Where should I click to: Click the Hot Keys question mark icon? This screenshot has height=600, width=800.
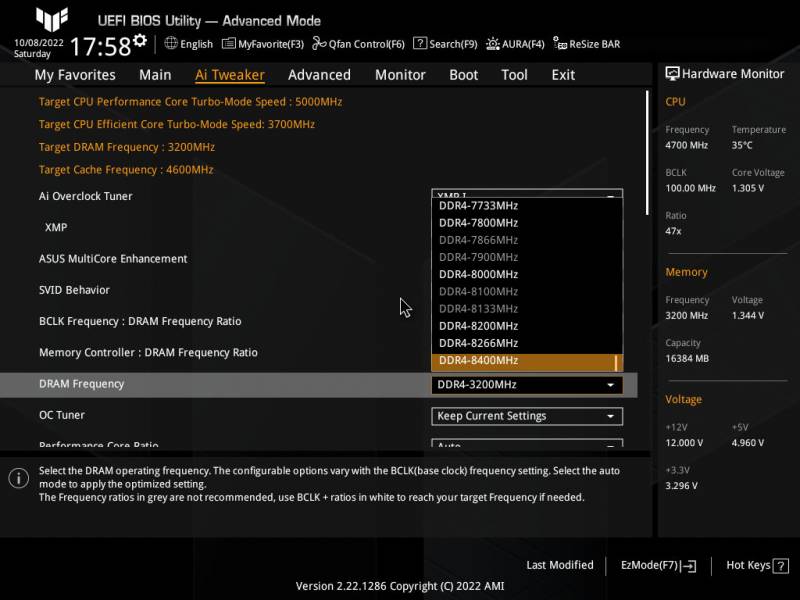[x=781, y=566]
